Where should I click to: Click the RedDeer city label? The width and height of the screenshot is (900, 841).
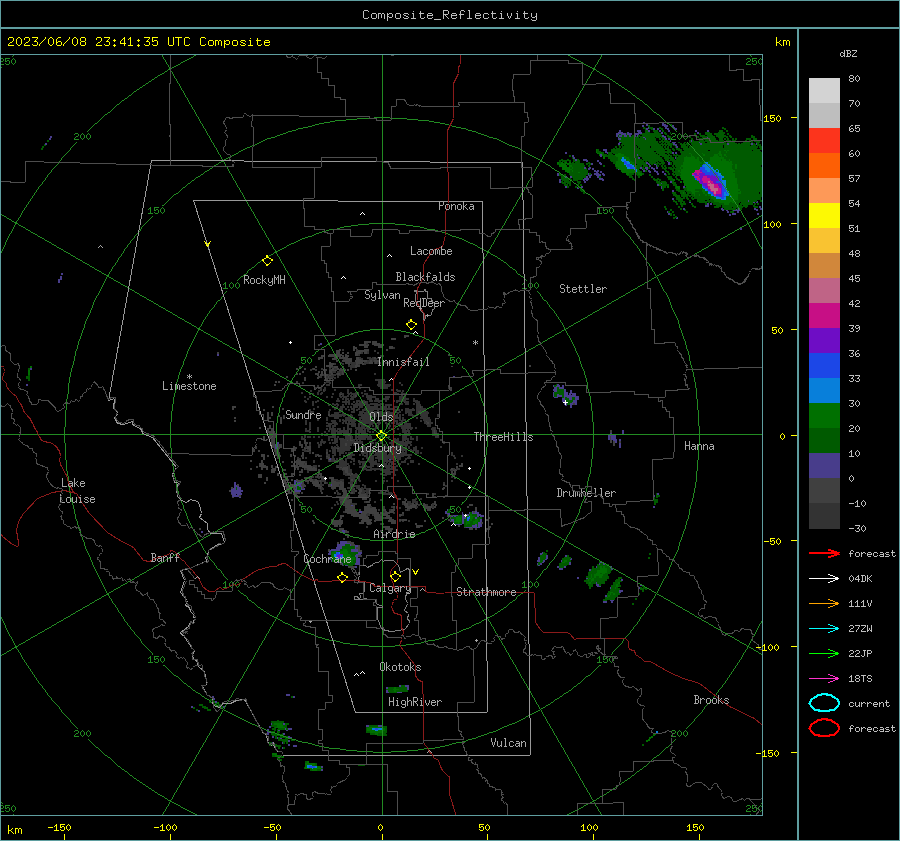click(424, 303)
